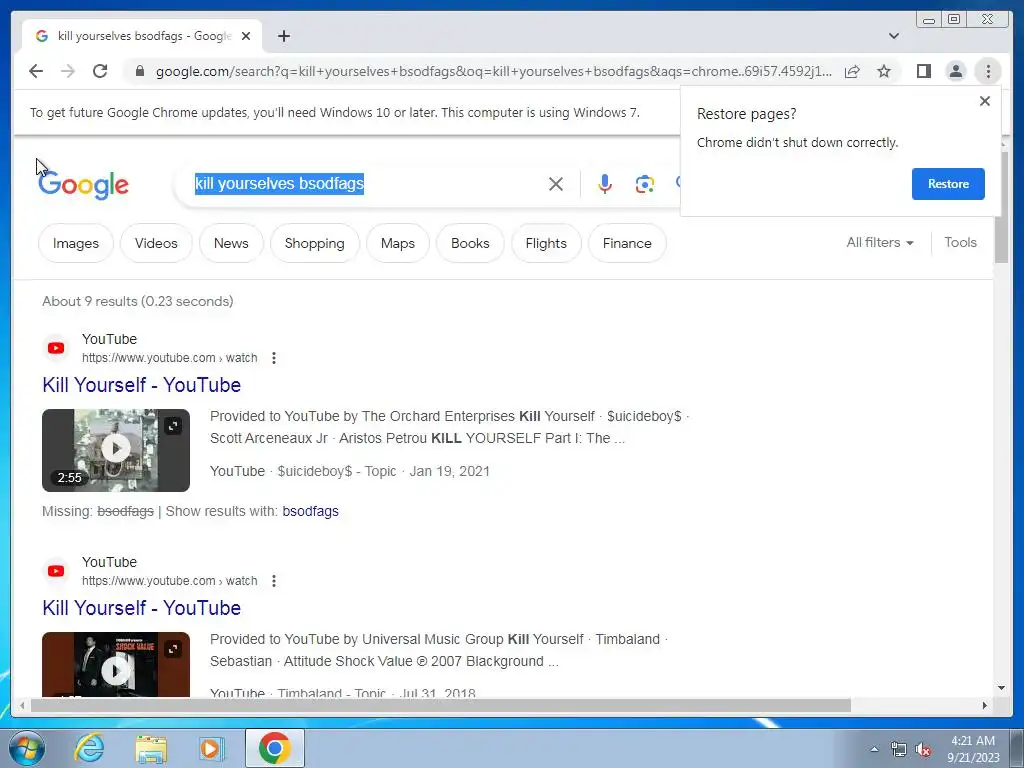Click the vertical scrollbar thumb
The height and width of the screenshot is (768, 1024).
(1002, 207)
